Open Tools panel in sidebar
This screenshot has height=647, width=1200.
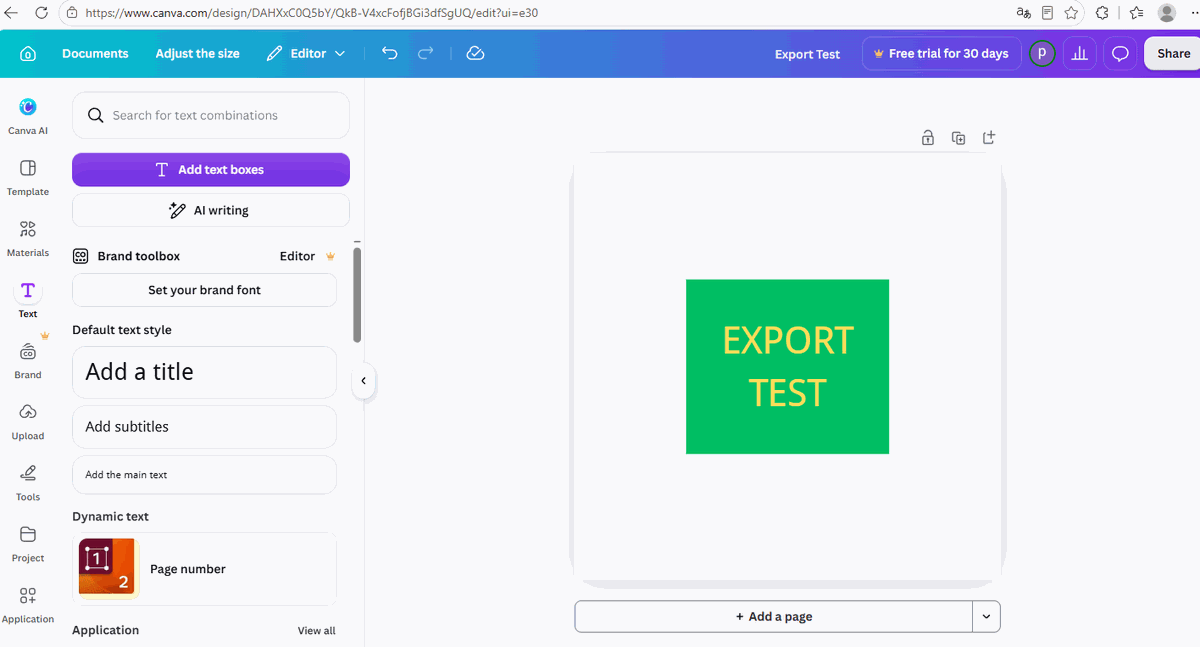click(x=28, y=483)
